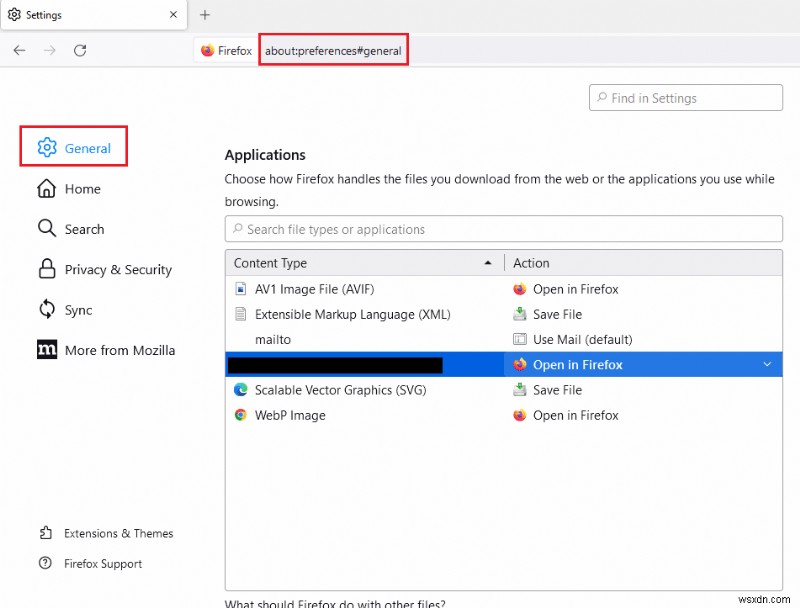Reload the current page
800x608 pixels.
click(80, 50)
